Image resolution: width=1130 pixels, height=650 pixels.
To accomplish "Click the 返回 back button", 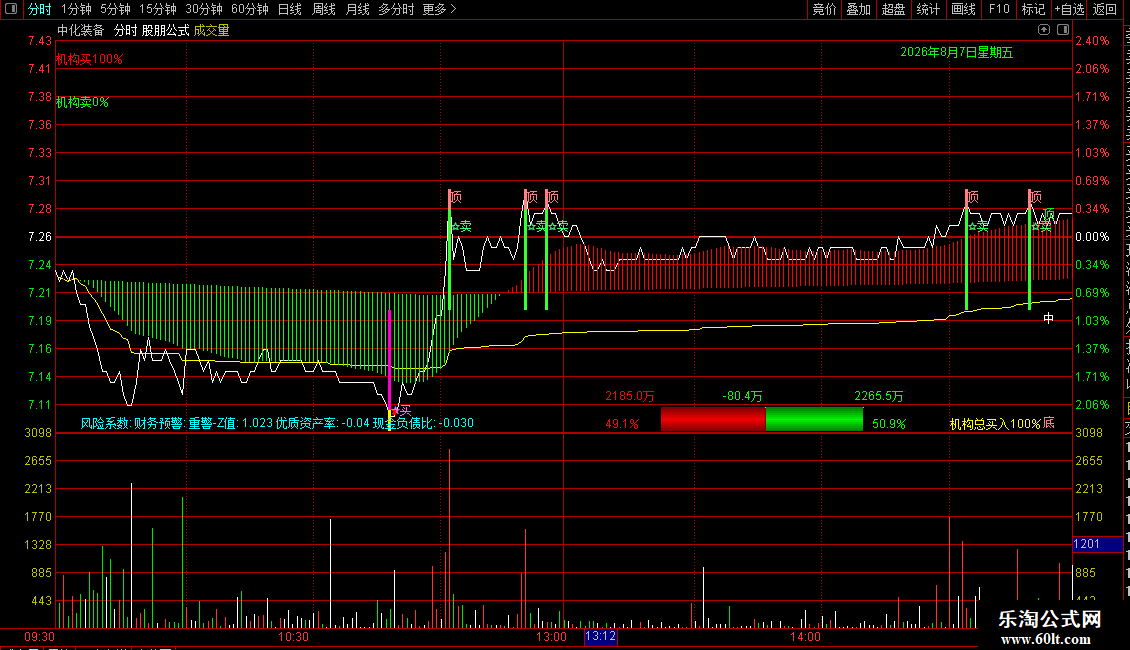I will click(x=1105, y=9).
